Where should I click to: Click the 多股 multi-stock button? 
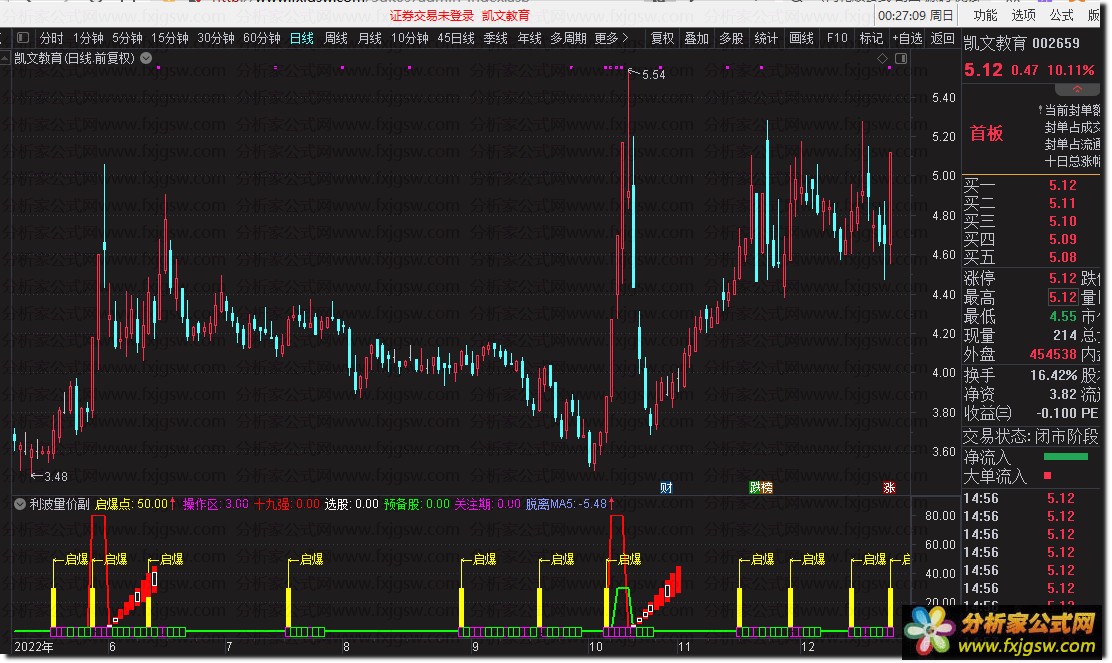(730, 38)
